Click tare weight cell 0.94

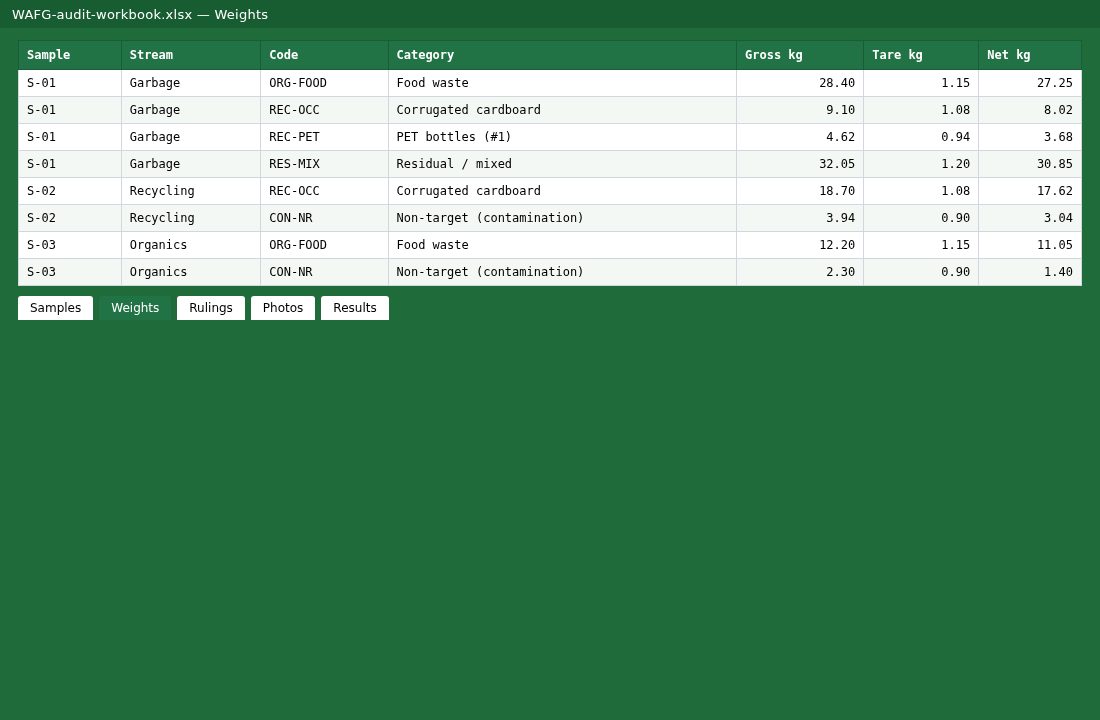(x=921, y=137)
